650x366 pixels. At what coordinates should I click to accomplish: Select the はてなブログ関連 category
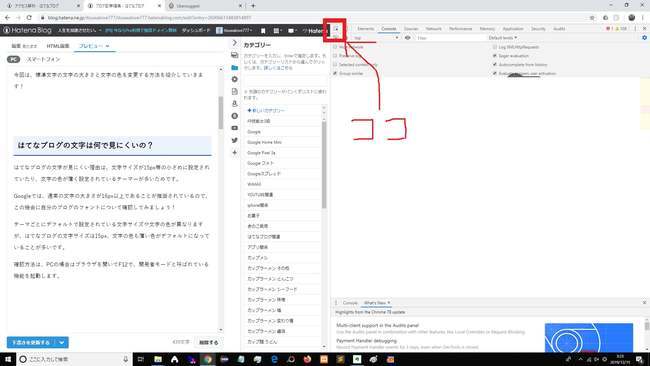[x=264, y=237]
